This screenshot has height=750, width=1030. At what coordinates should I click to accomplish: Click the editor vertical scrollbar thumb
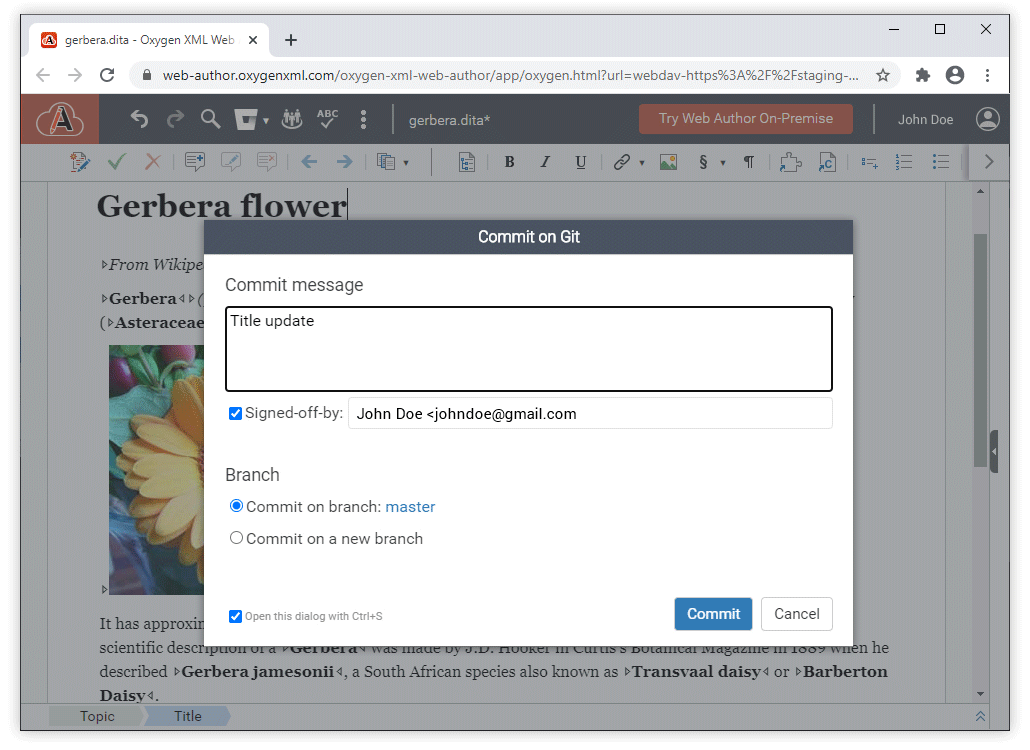(980, 350)
